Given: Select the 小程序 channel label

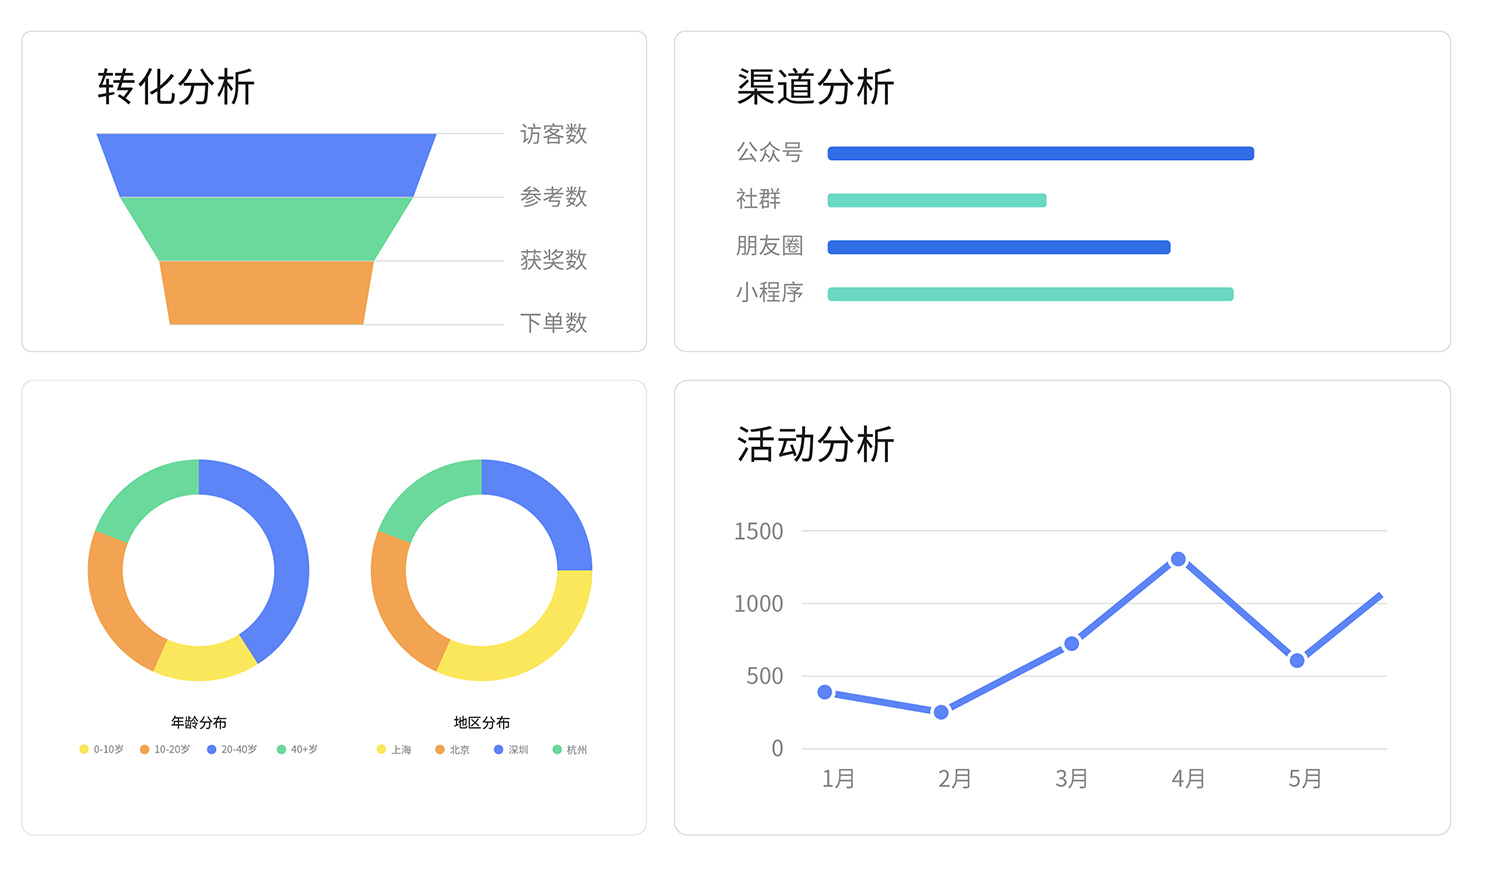Looking at the screenshot, I should pyautogui.click(x=769, y=292).
